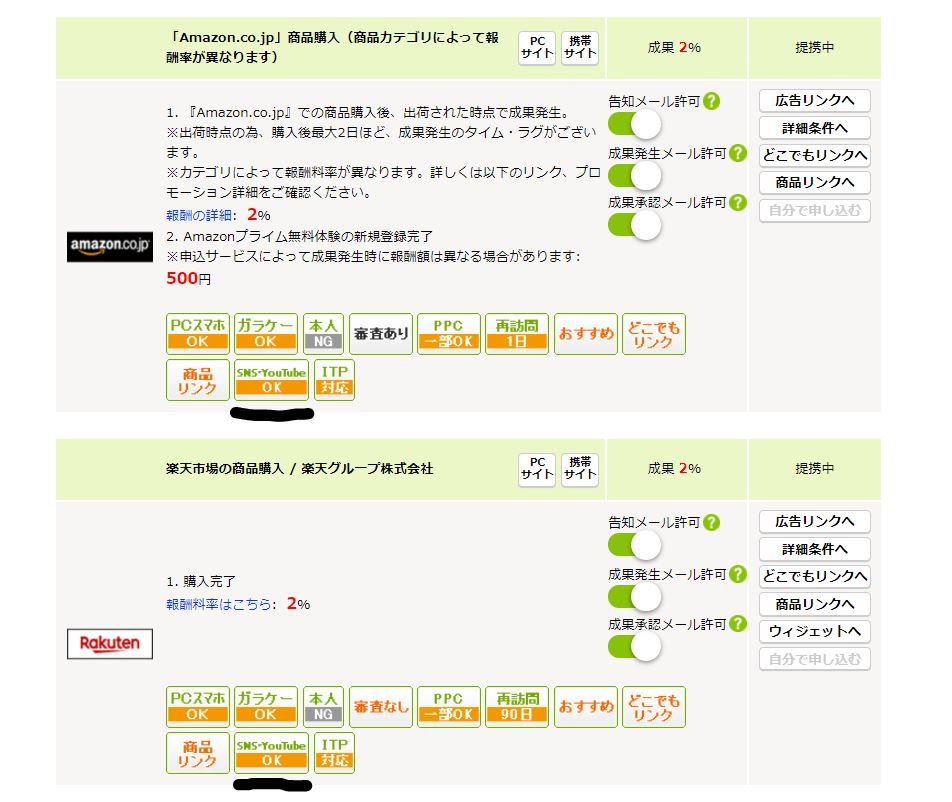Click Rakuten PCスマホ OK badge
Screen dimensions: 952x802
pos(198,707)
